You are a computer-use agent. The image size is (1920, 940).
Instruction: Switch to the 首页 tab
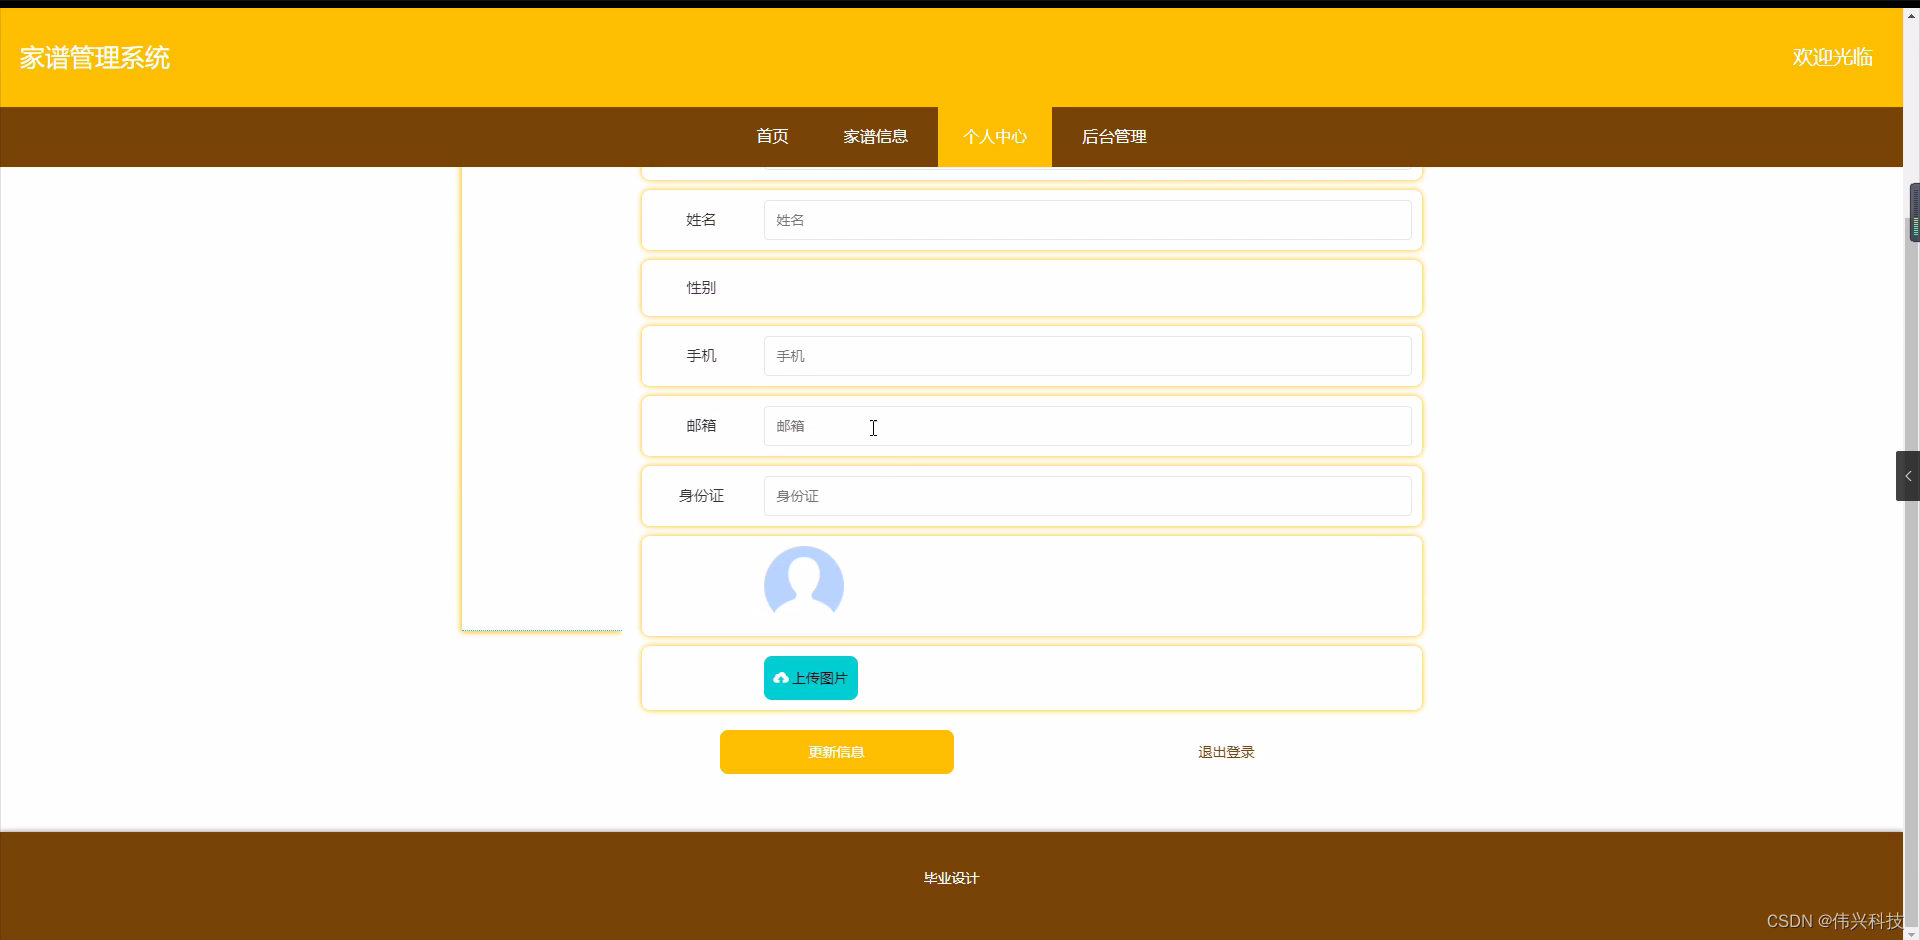pos(771,136)
